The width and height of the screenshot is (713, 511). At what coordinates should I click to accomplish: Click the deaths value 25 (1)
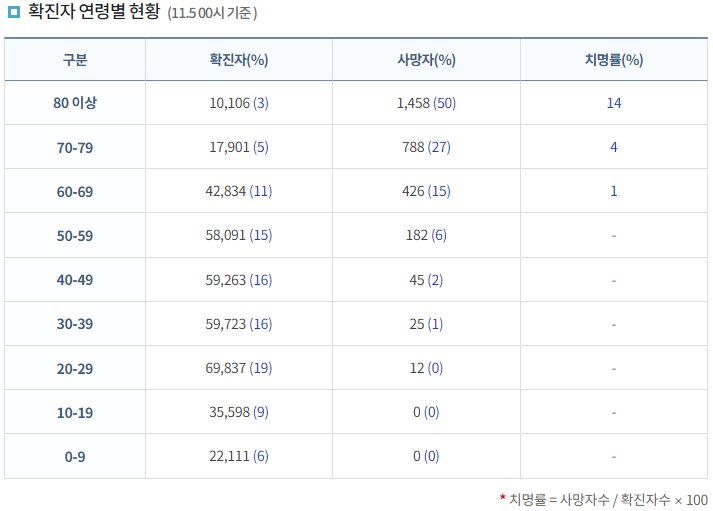pos(426,324)
